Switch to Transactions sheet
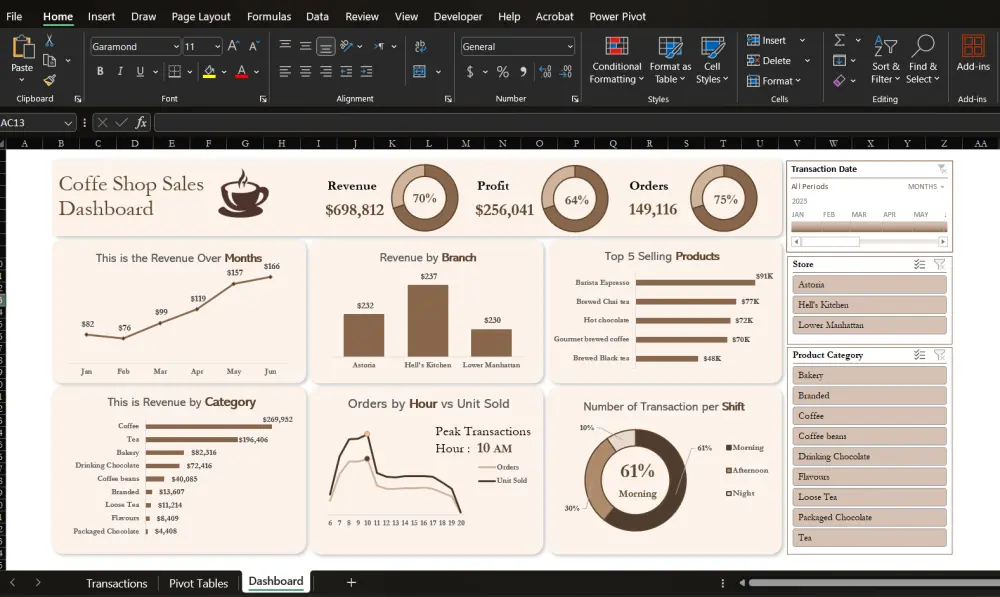The width and height of the screenshot is (1000, 597). pos(117,583)
